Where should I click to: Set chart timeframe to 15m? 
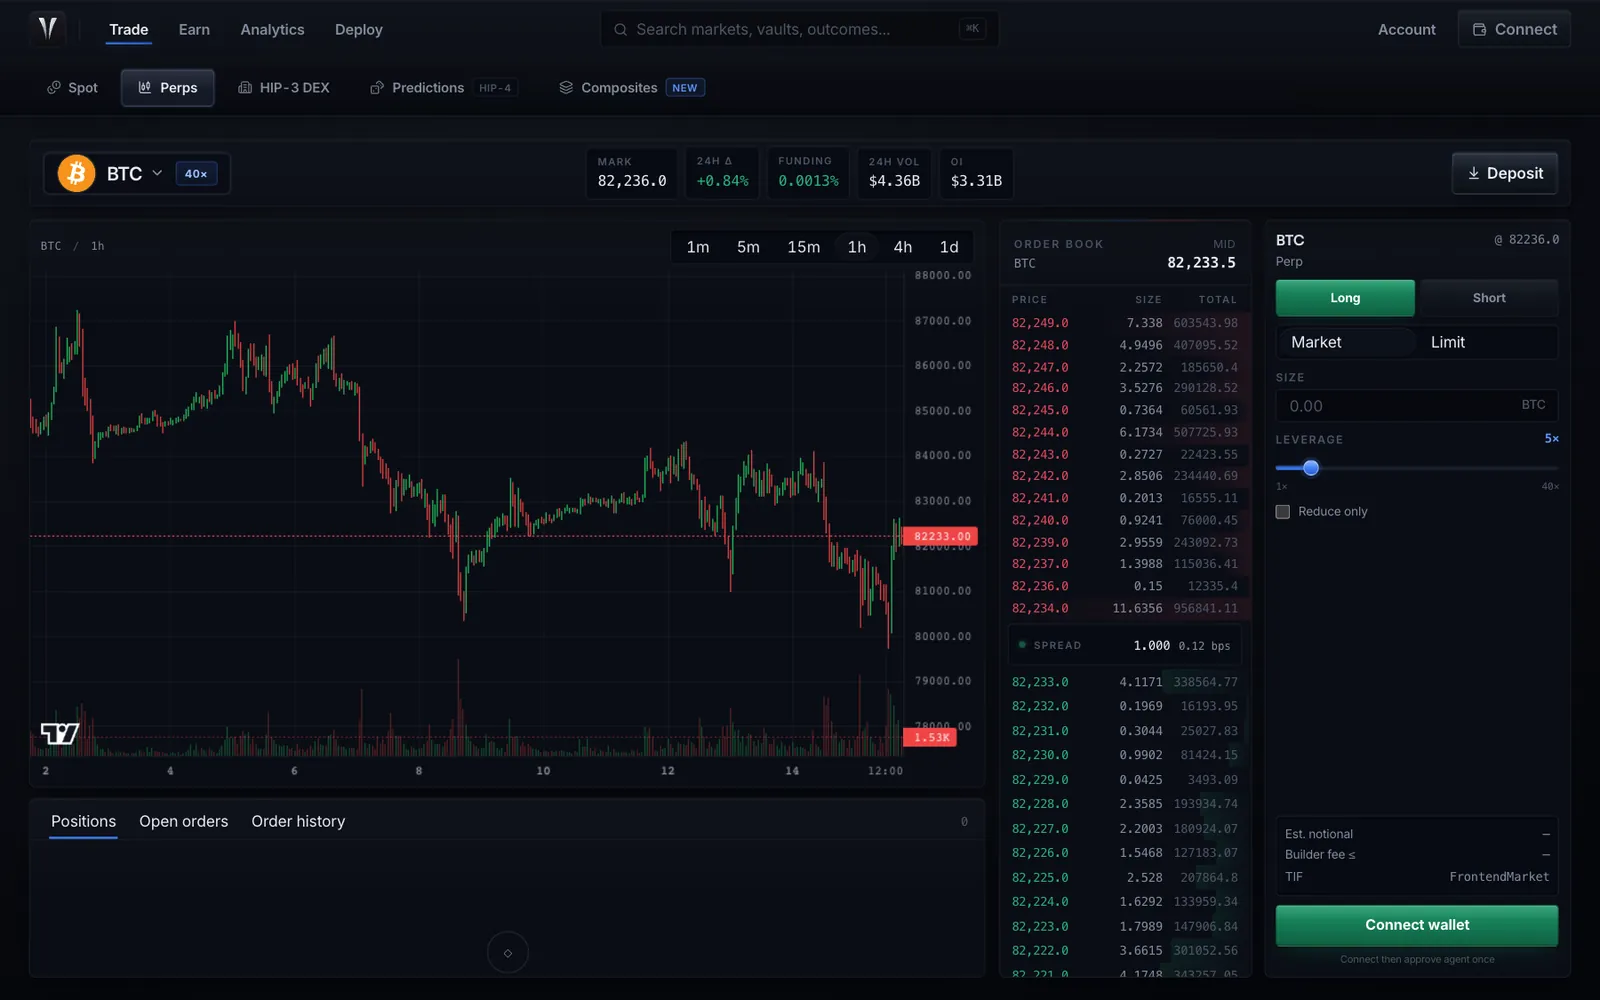click(803, 247)
